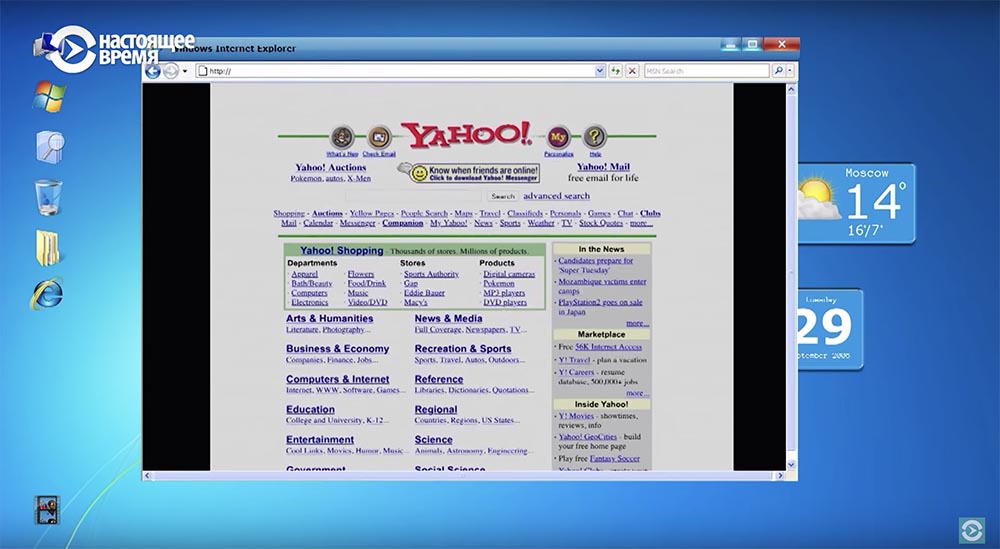Open the Yahoo! GeoCities link
This screenshot has width=1000, height=549.
[588, 437]
